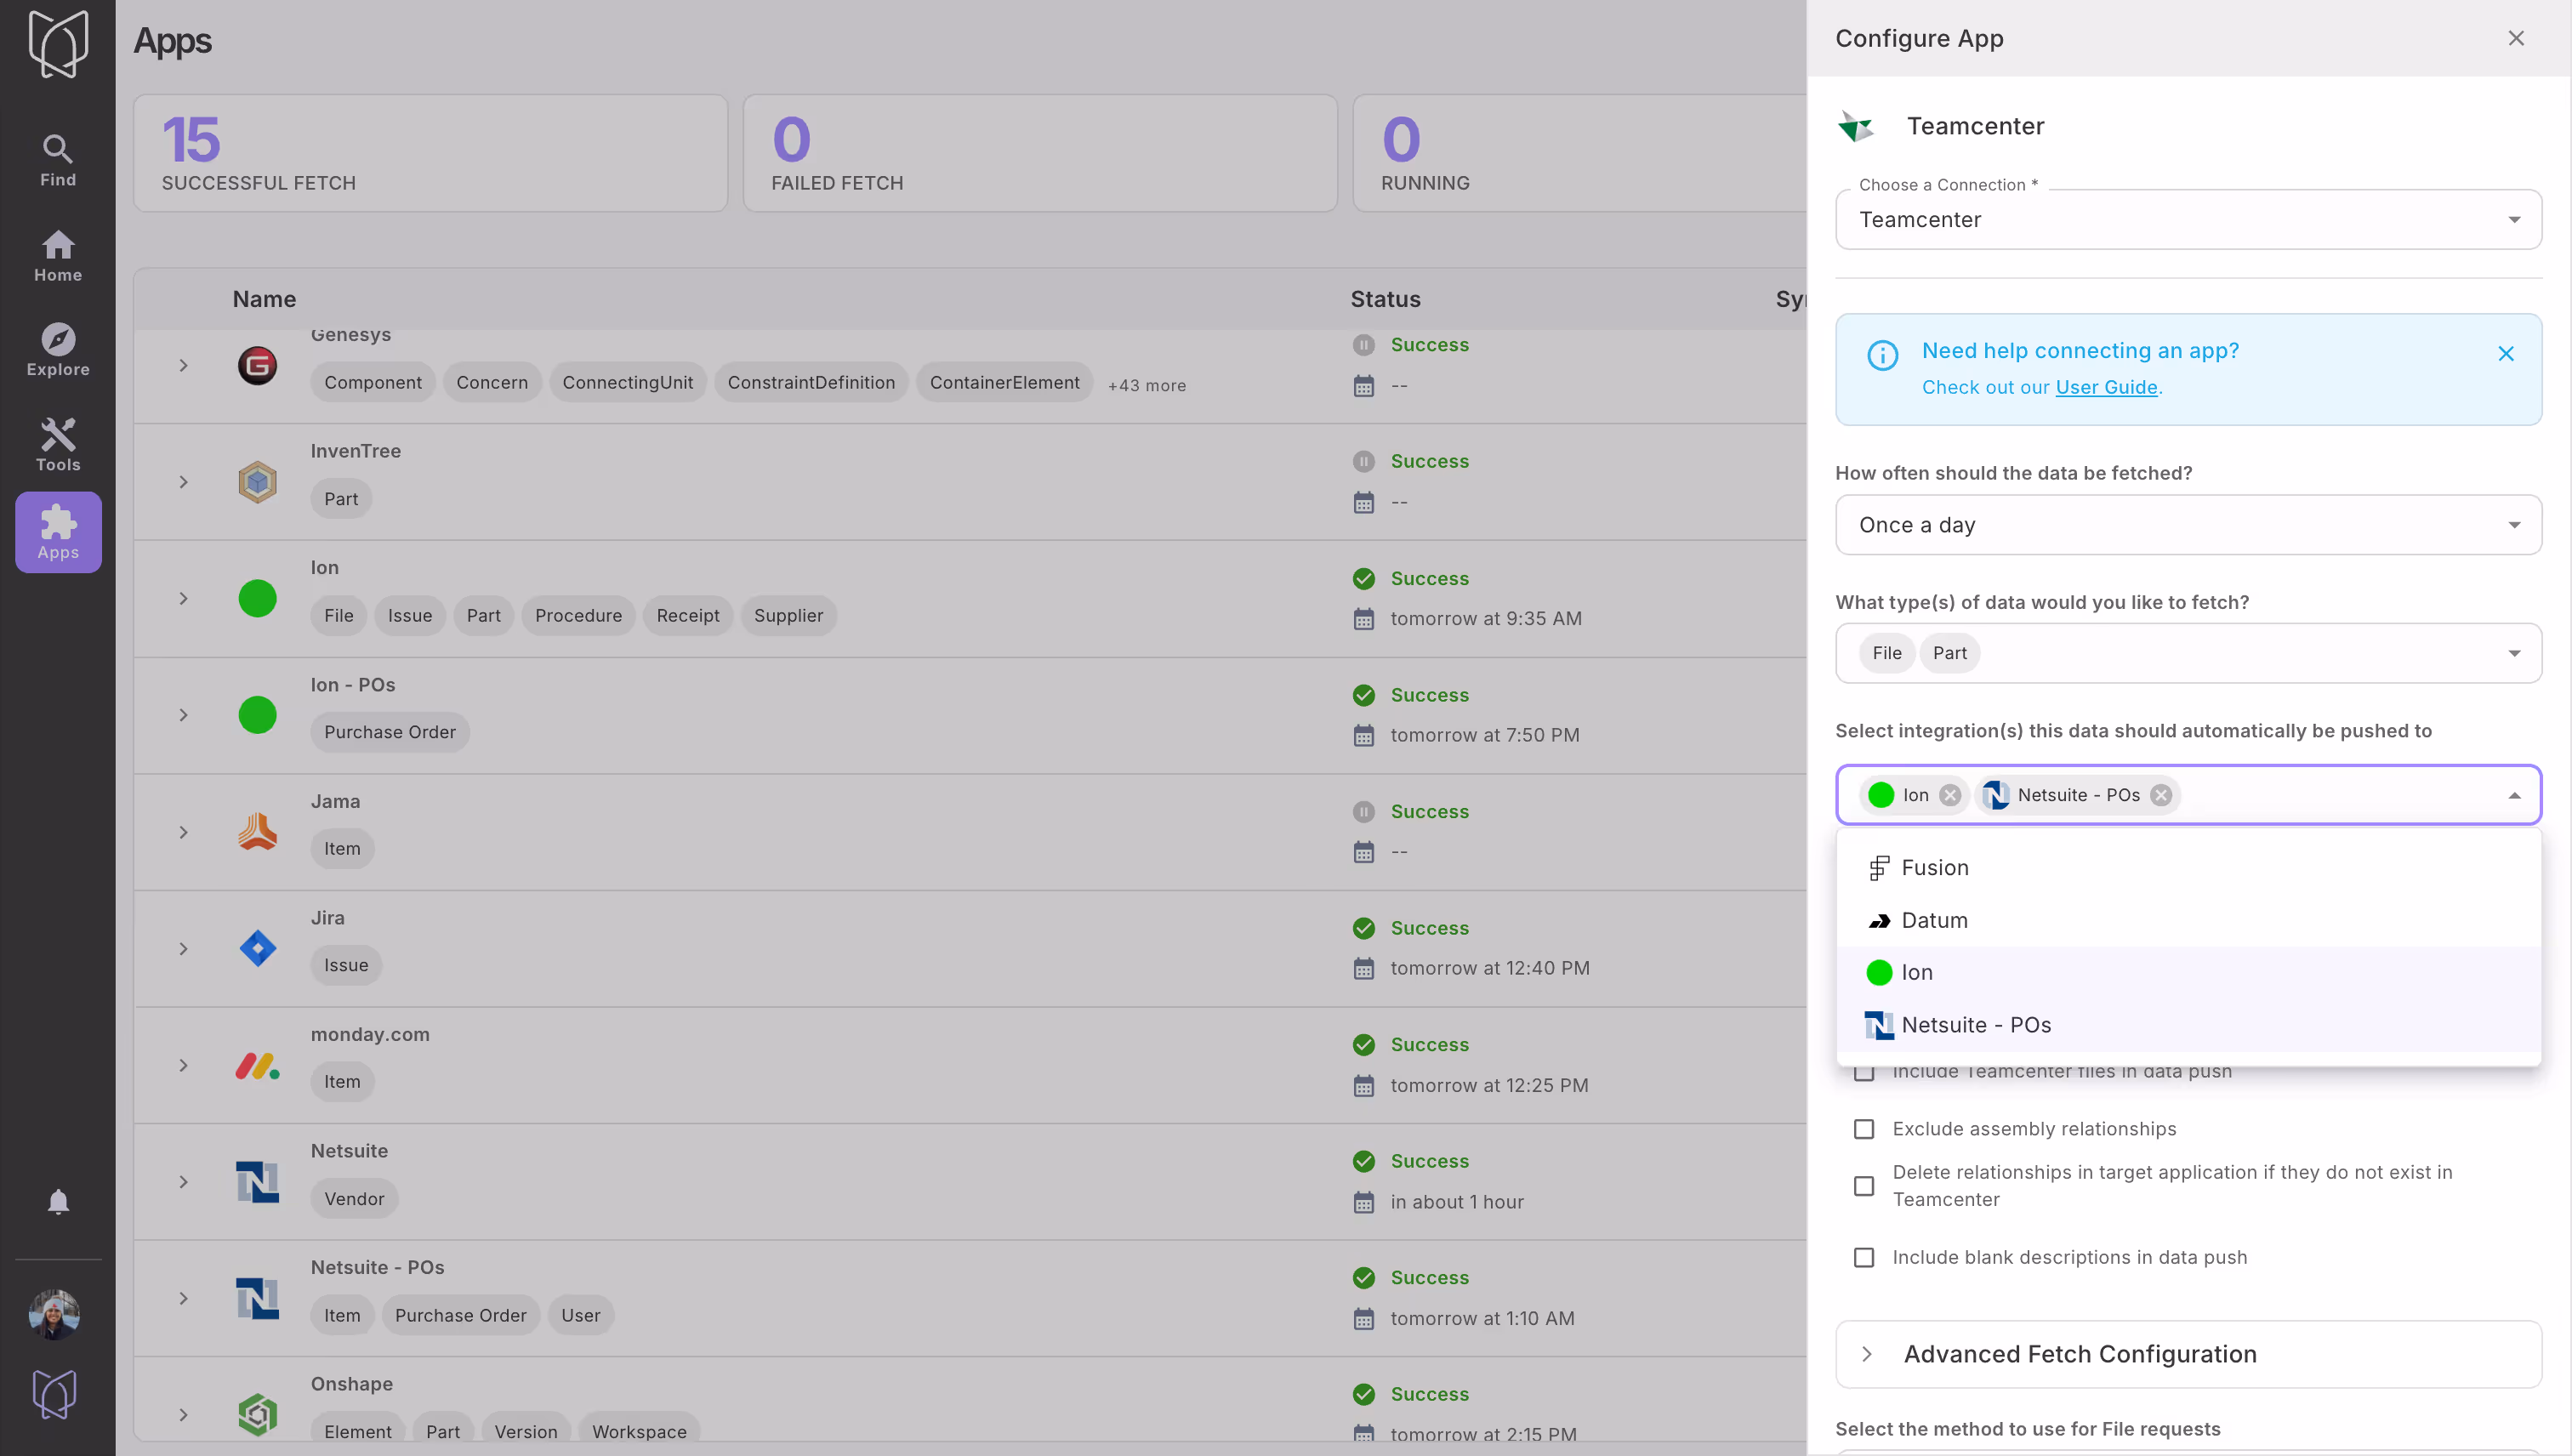2572x1456 pixels.
Task: Open the Find search in sidebar
Action: pos(58,161)
